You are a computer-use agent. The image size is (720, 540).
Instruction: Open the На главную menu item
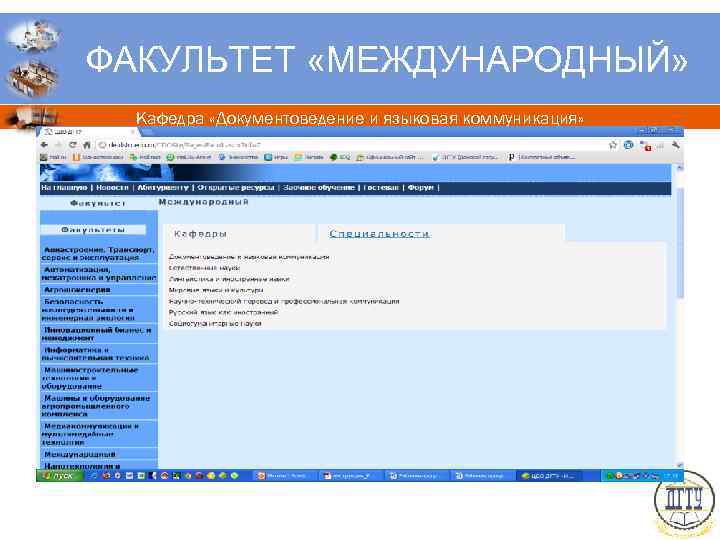coord(64,187)
